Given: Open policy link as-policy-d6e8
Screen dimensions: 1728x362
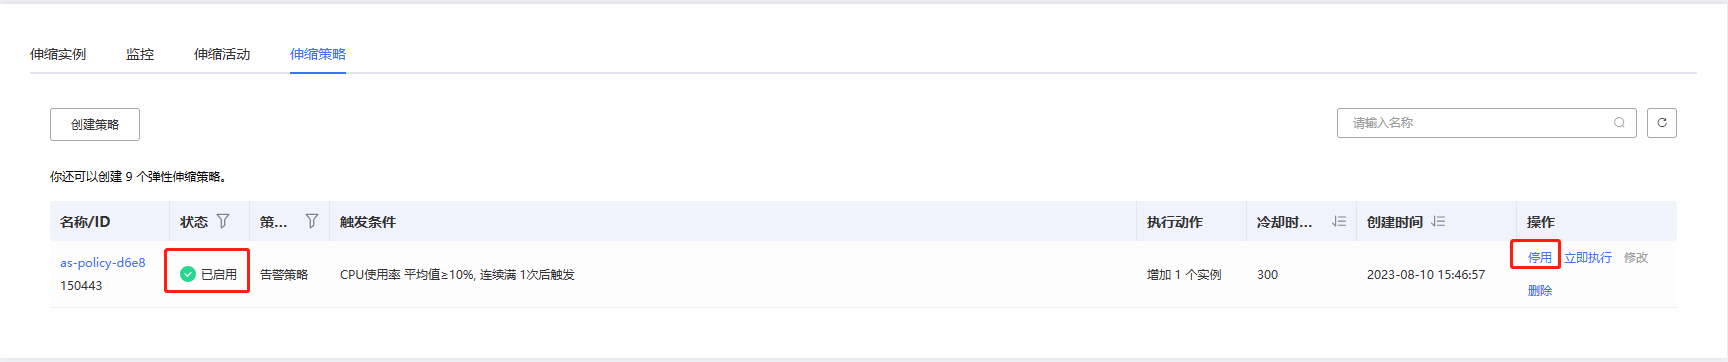Looking at the screenshot, I should [103, 263].
